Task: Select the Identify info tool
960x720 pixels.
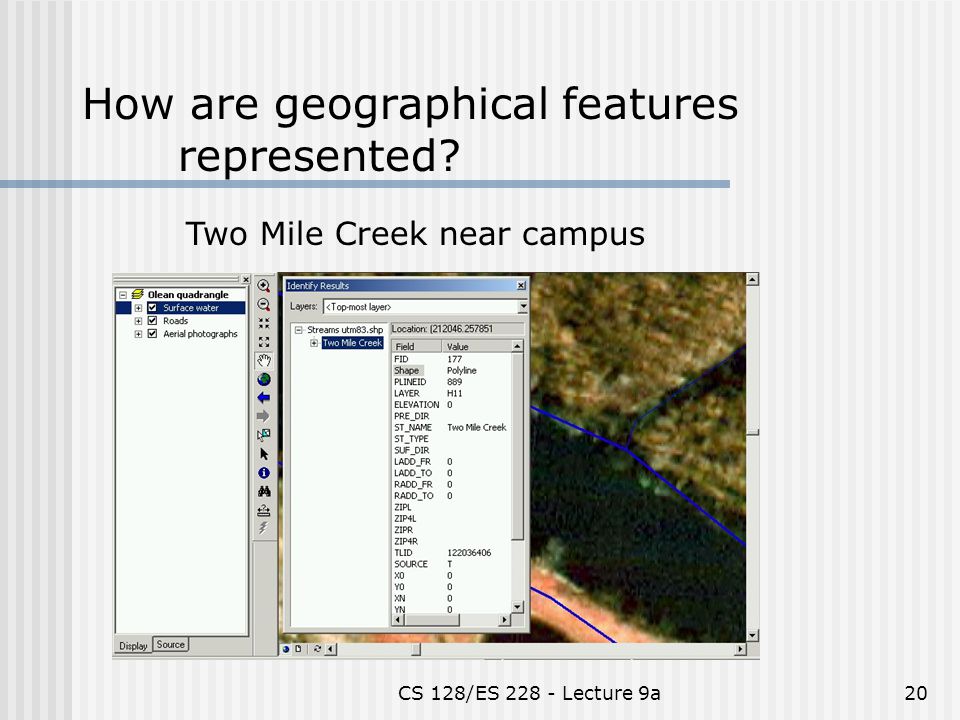Action: (264, 473)
